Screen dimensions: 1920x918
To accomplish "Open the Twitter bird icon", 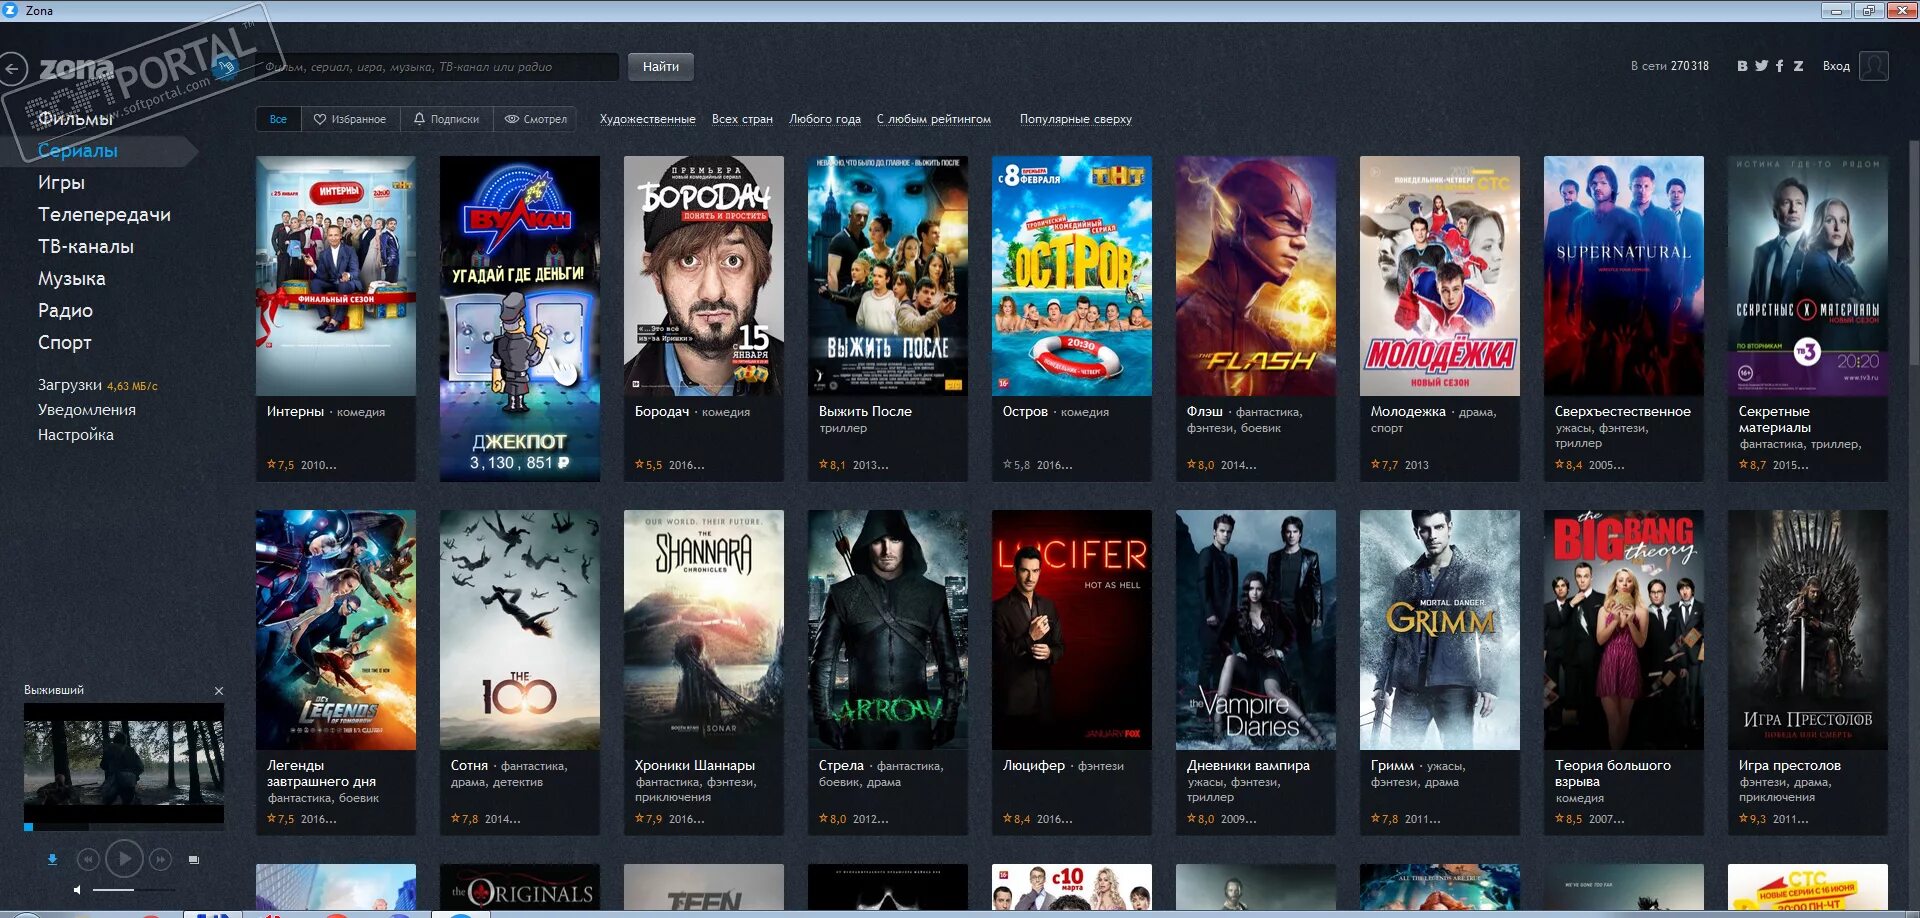I will click(x=1761, y=66).
